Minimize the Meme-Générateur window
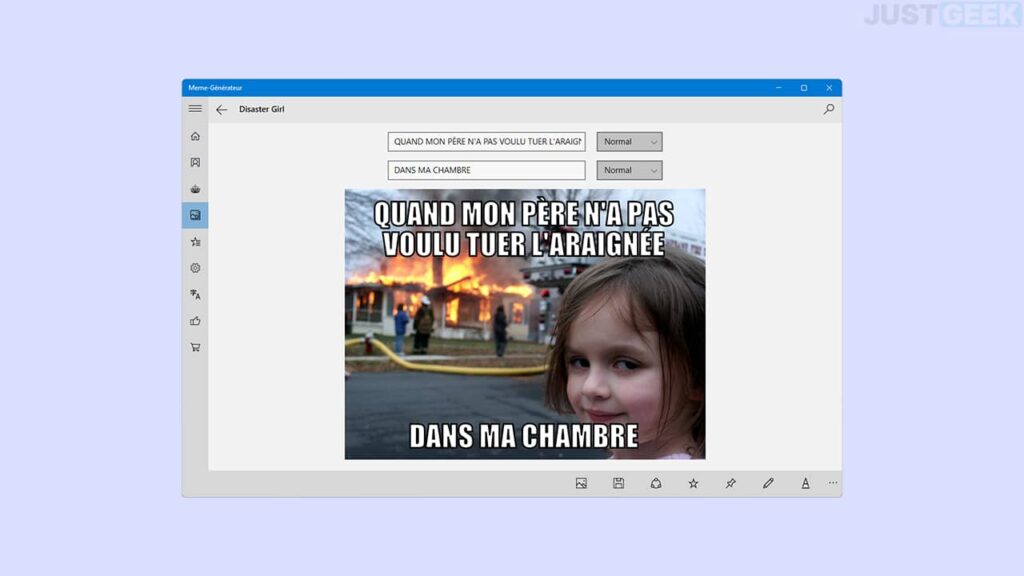Image resolution: width=1024 pixels, height=576 pixels. pyautogui.click(x=778, y=88)
